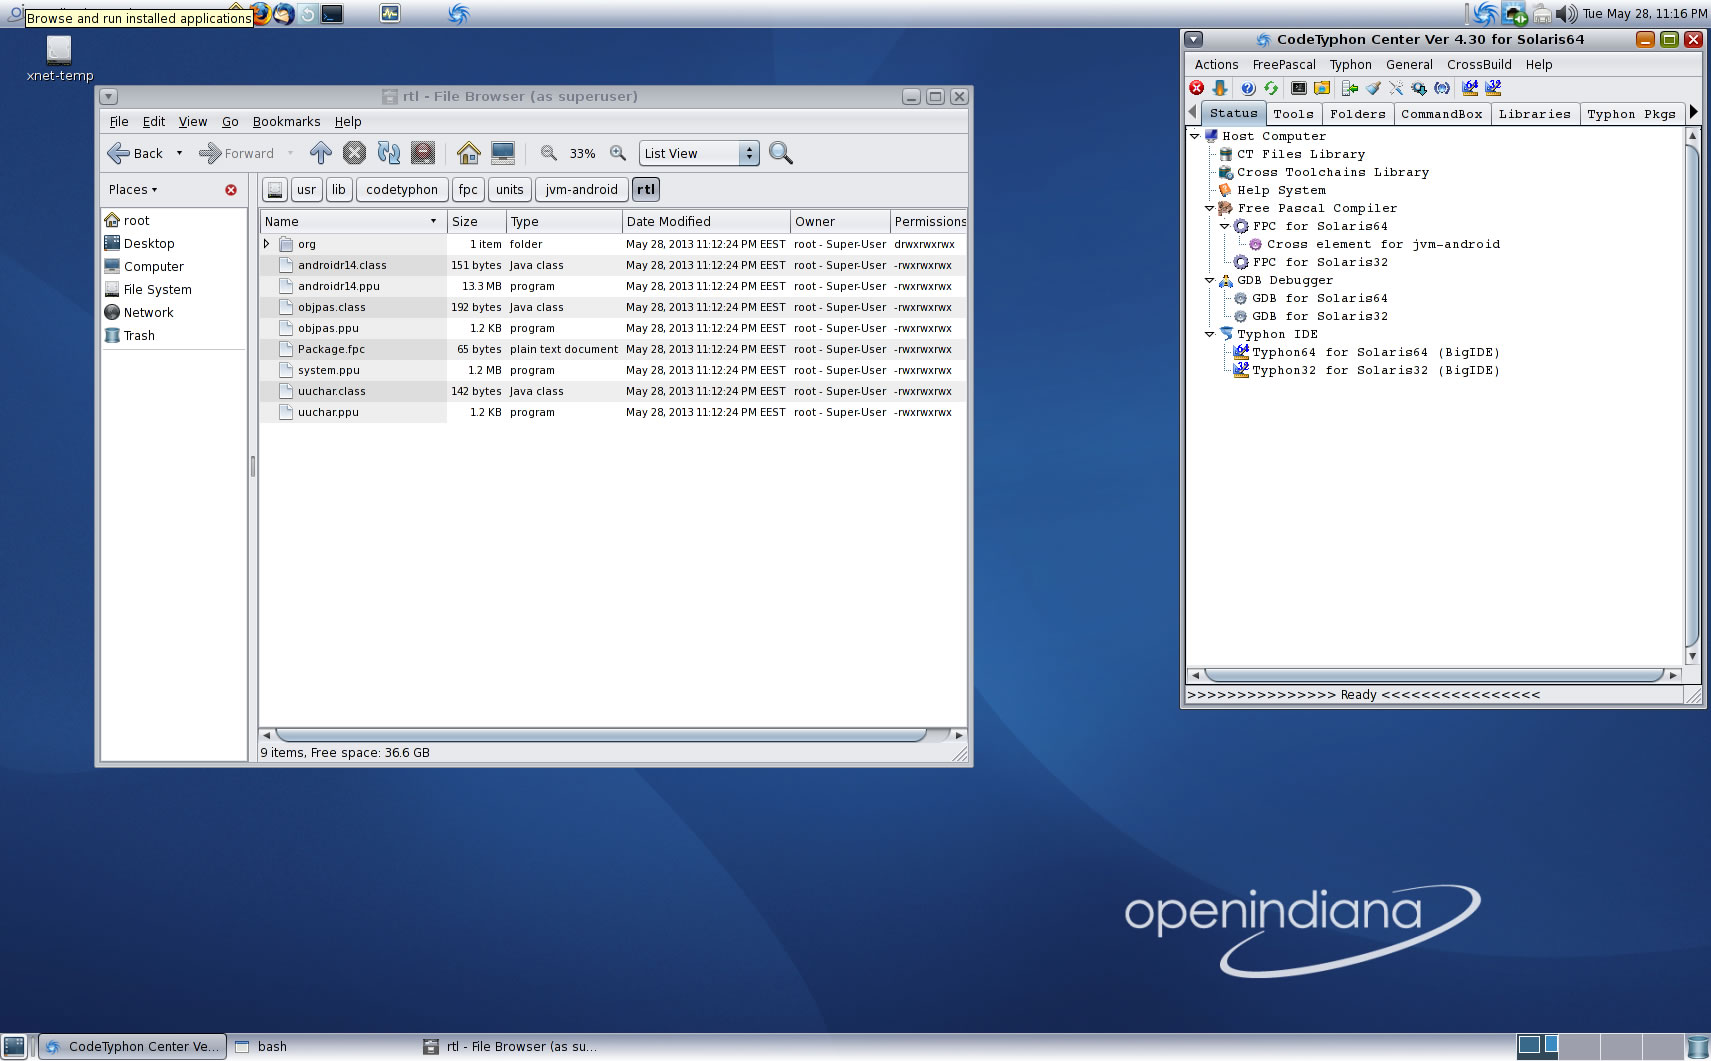Image resolution: width=1711 pixels, height=1061 pixels.
Task: Open the Places sidebar selector dropdown
Action: coord(133,190)
